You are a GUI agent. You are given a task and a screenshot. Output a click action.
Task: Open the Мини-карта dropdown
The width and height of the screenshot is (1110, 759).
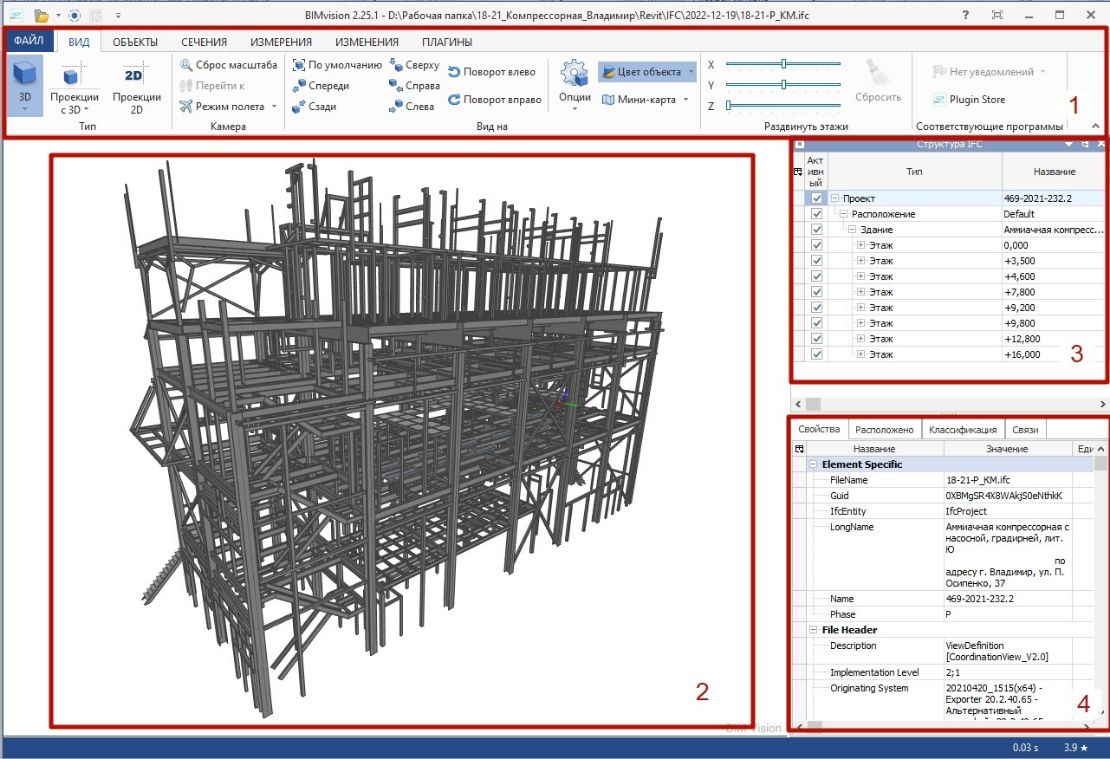point(686,100)
